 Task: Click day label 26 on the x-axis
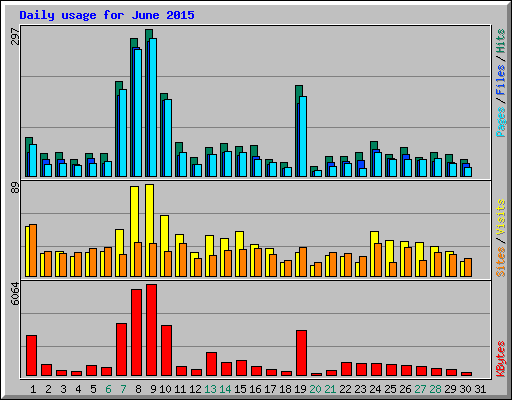coord(405,389)
